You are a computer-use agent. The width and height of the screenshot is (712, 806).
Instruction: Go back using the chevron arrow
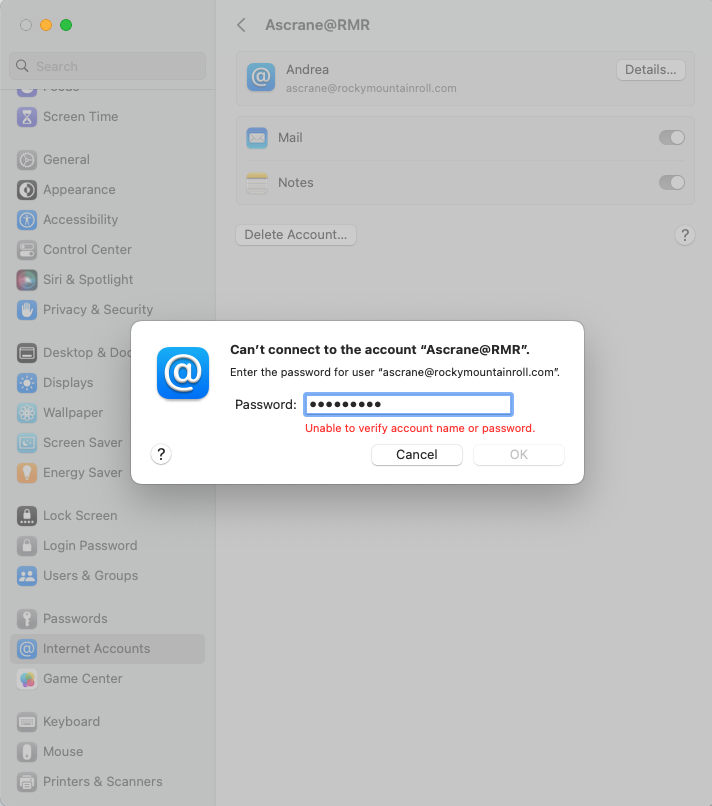tap(241, 25)
